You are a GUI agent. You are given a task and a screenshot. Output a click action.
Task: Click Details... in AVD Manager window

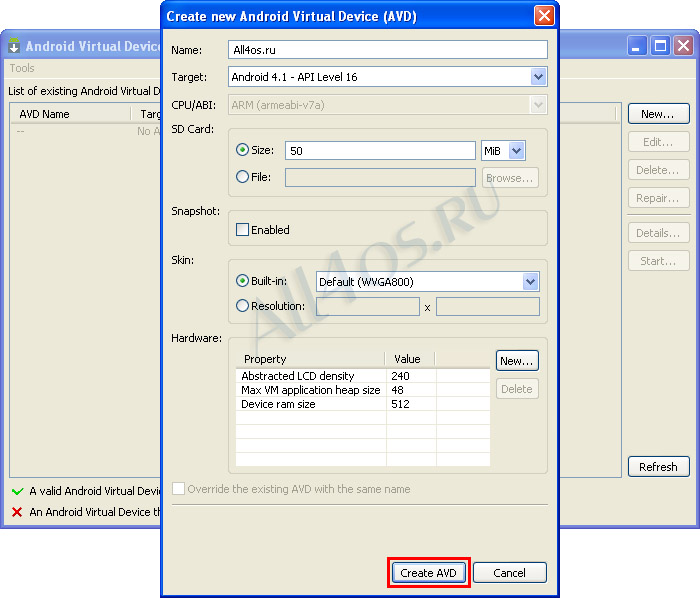(658, 233)
